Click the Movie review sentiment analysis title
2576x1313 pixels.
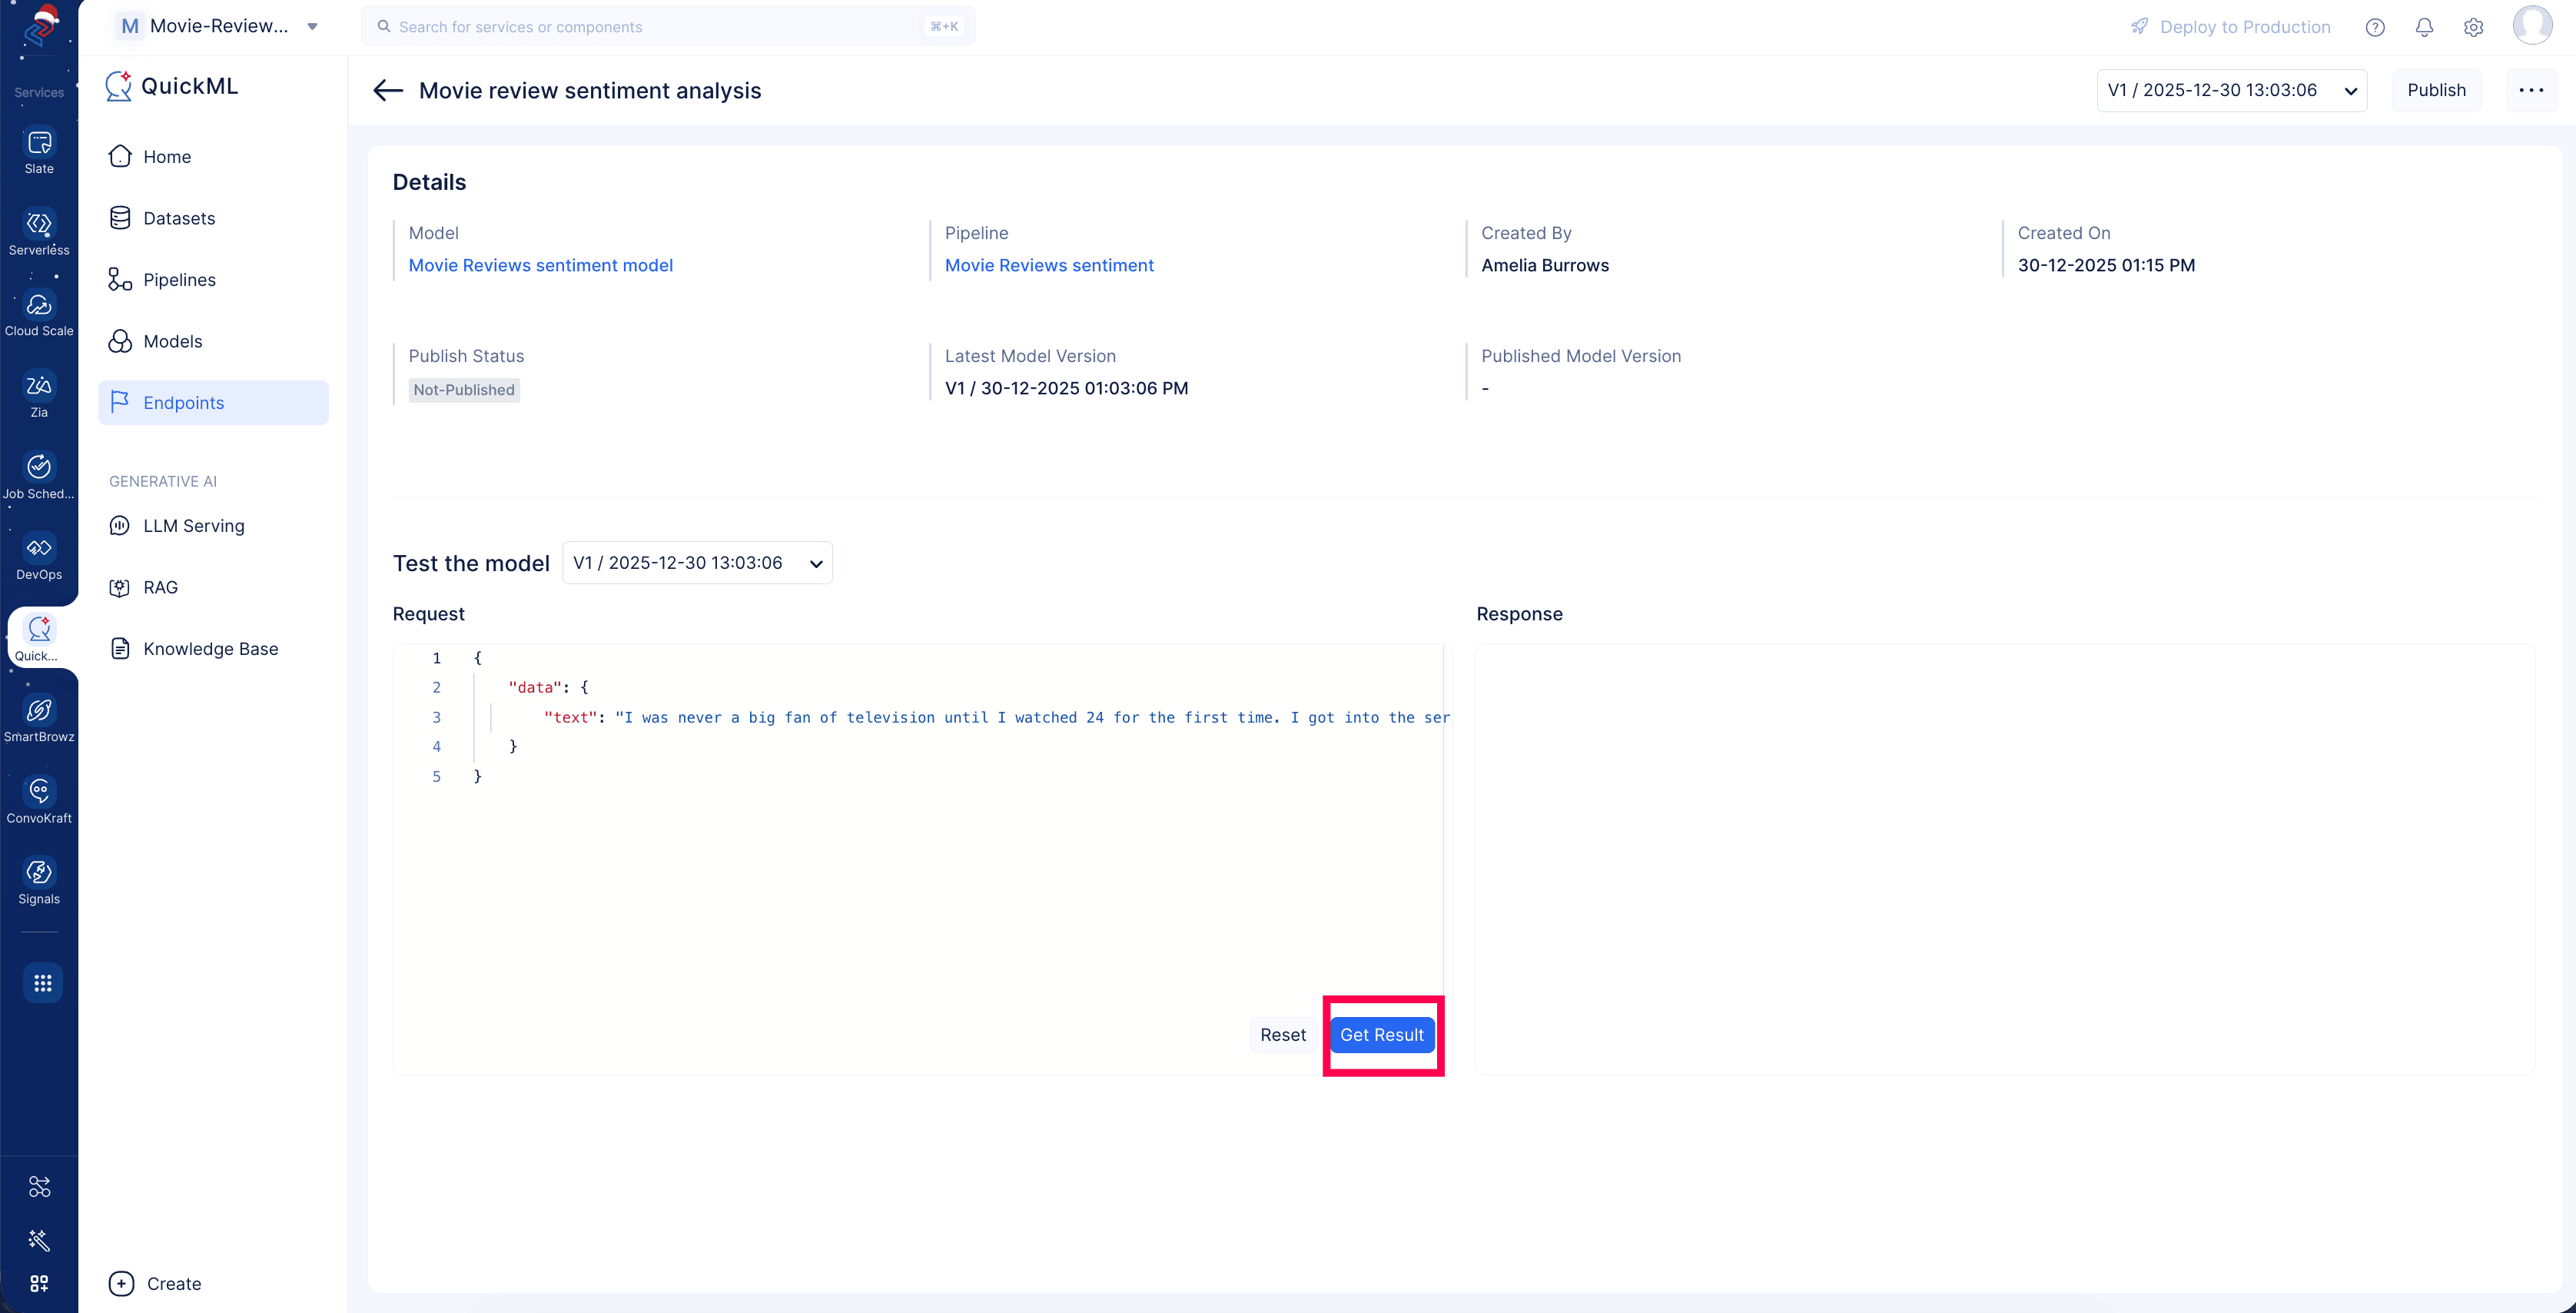(x=590, y=91)
